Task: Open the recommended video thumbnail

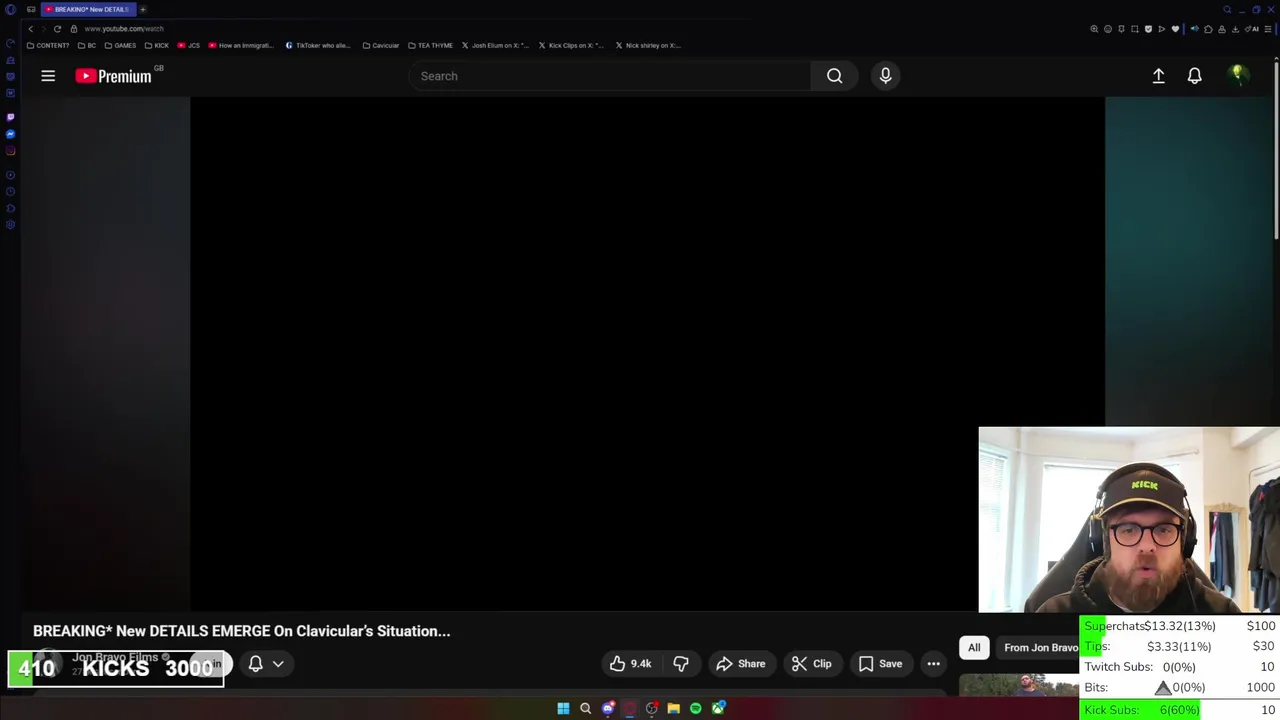Action: coord(1019,685)
